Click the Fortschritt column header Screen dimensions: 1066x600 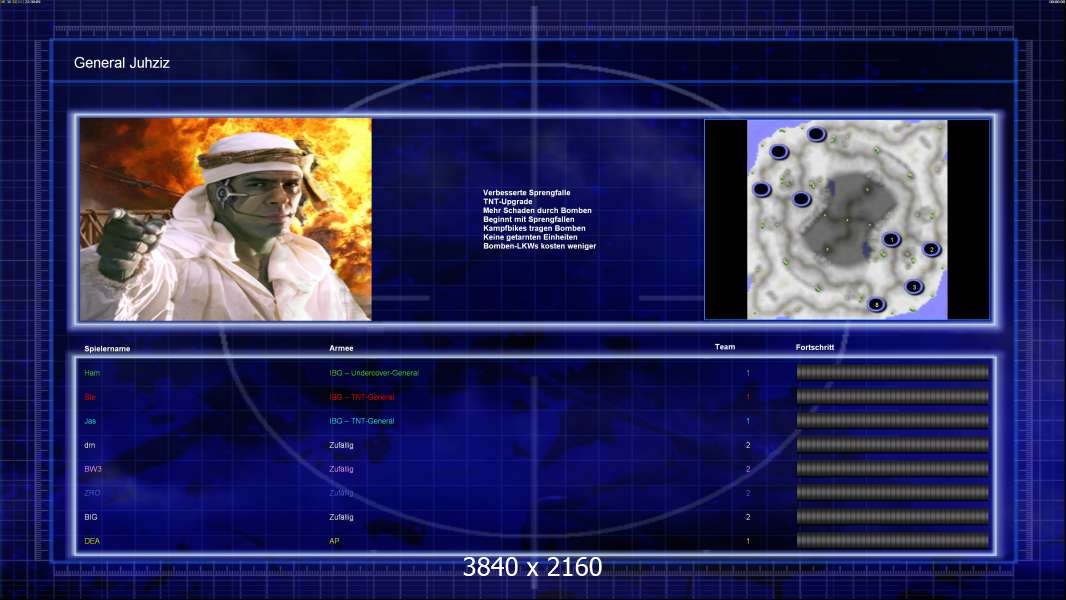(814, 347)
